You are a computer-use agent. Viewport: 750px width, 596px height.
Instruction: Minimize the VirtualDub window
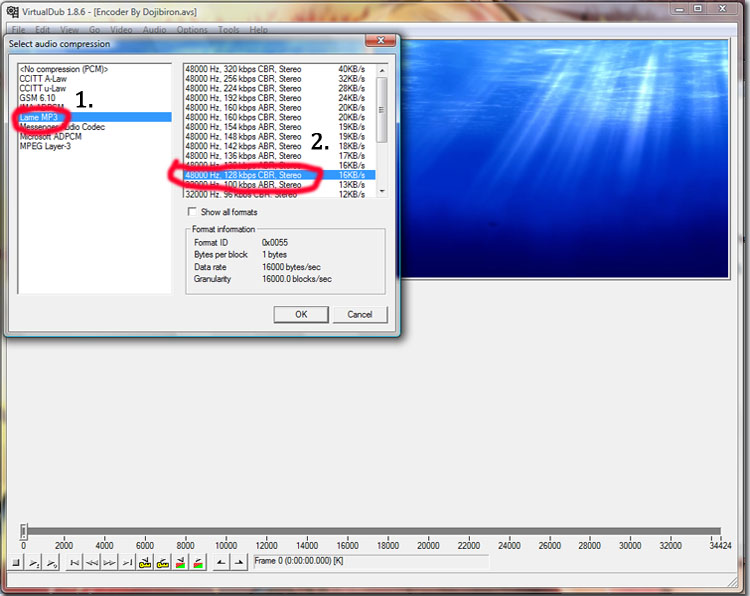tap(680, 9)
